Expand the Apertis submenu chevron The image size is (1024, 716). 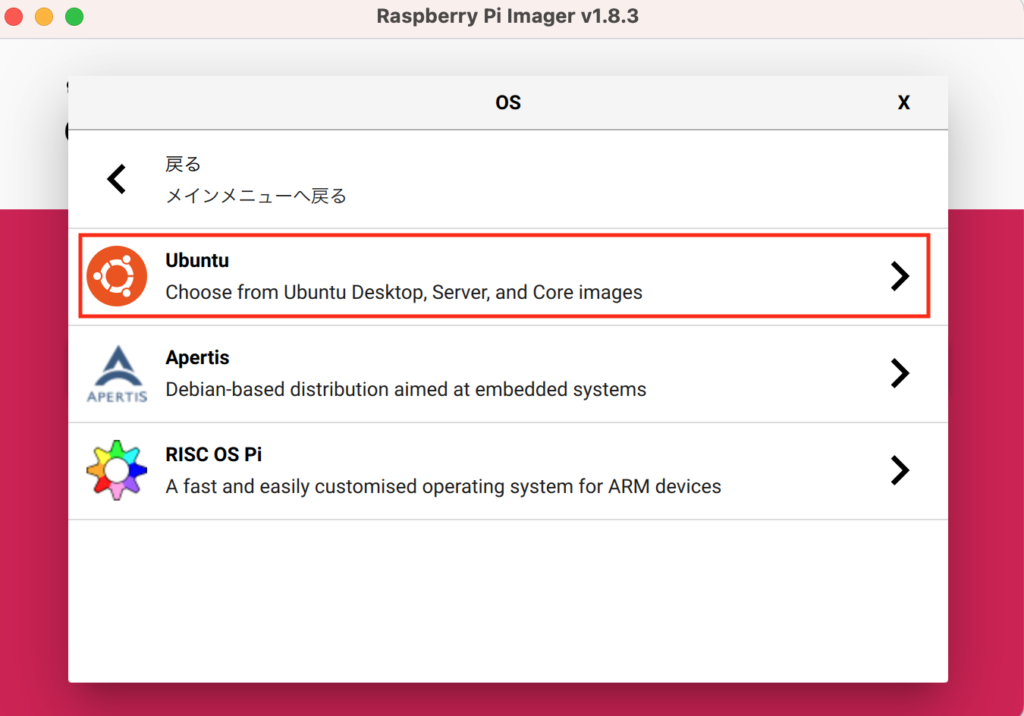pyautogui.click(x=900, y=374)
